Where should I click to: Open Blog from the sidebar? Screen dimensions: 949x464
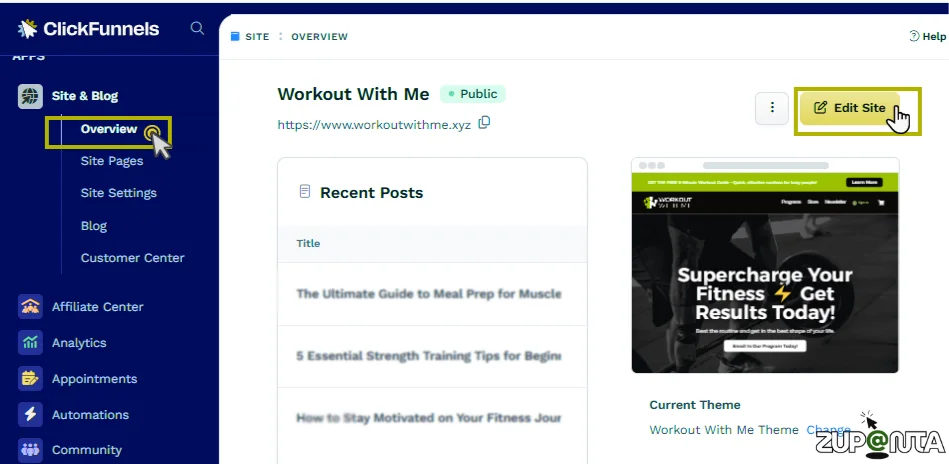coord(94,226)
